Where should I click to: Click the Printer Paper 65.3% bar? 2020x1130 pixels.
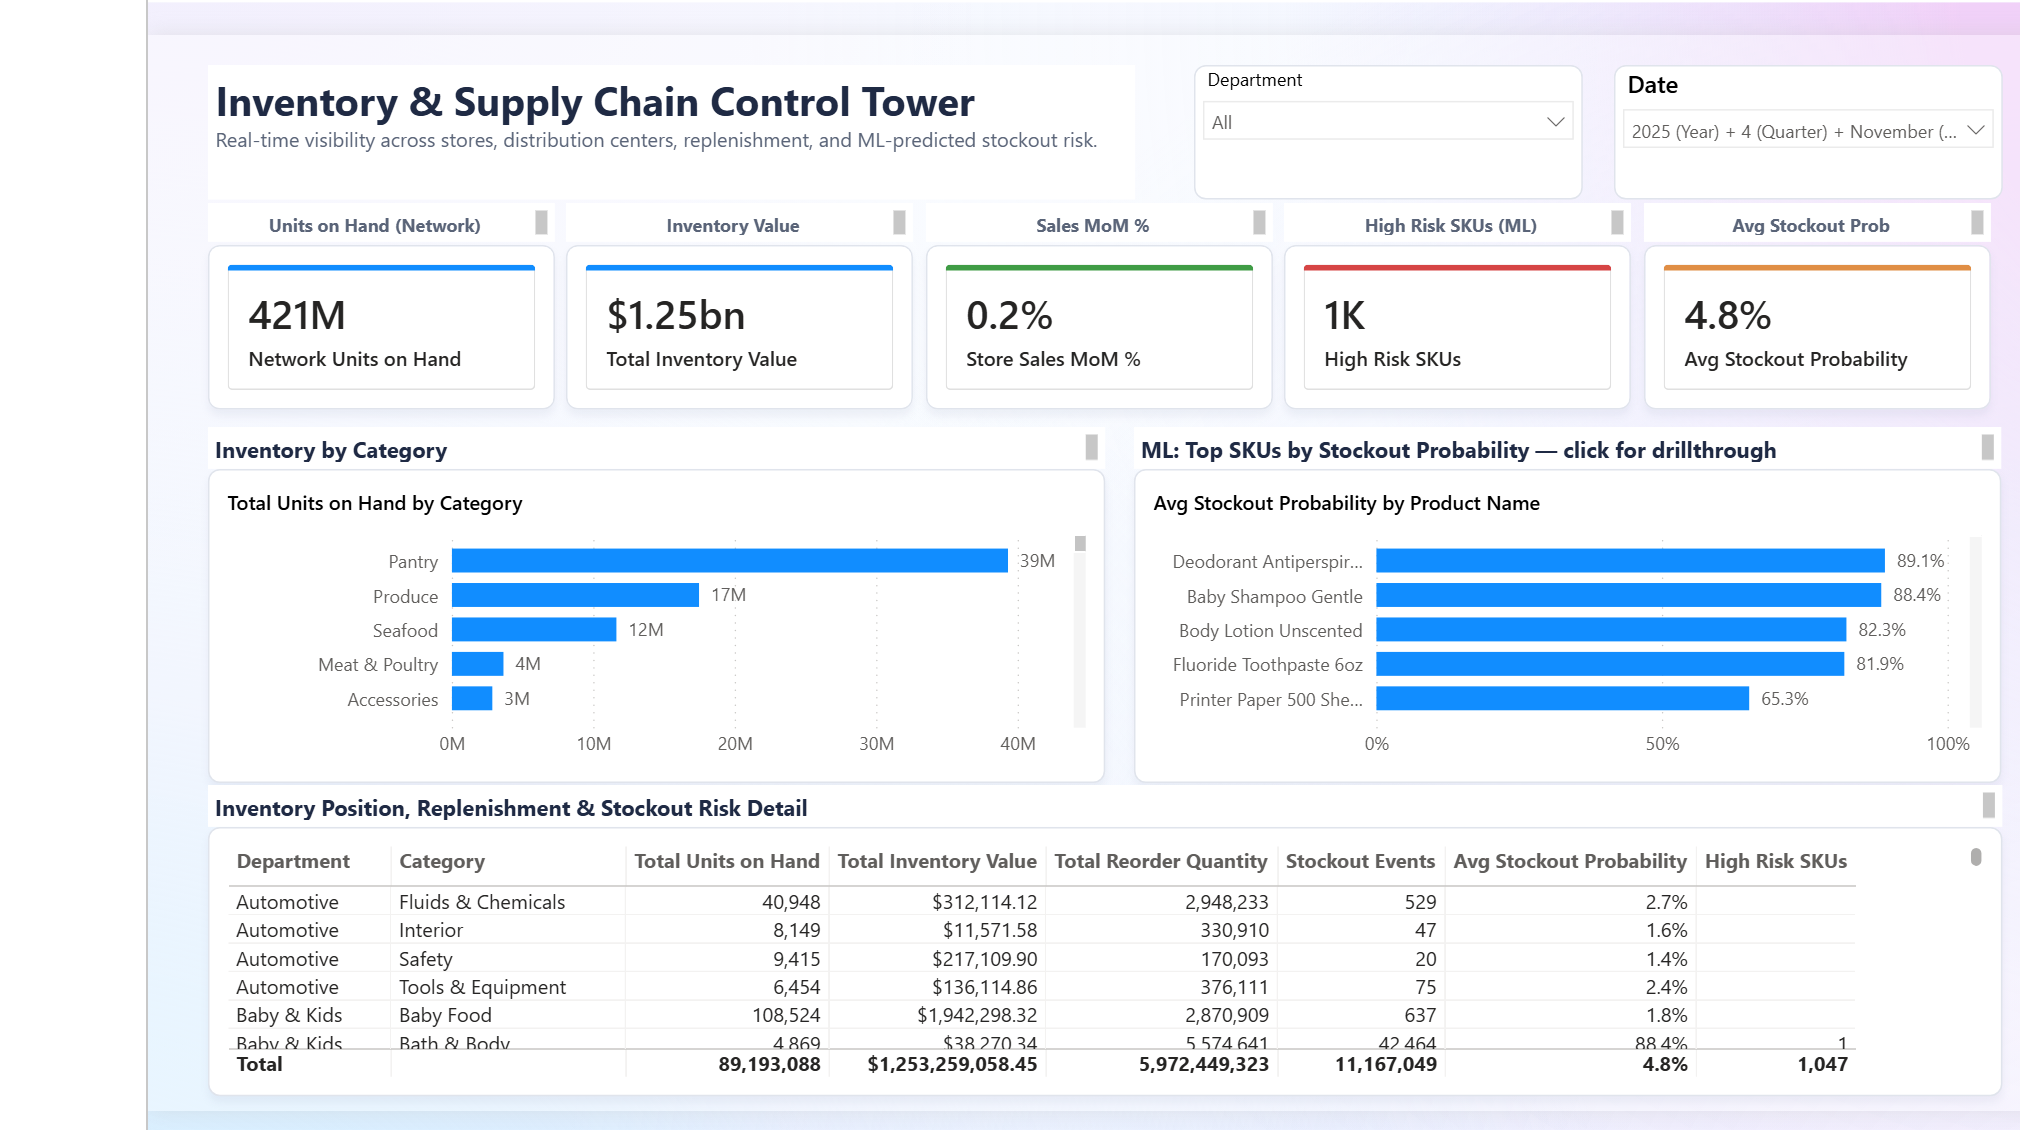click(x=1563, y=699)
